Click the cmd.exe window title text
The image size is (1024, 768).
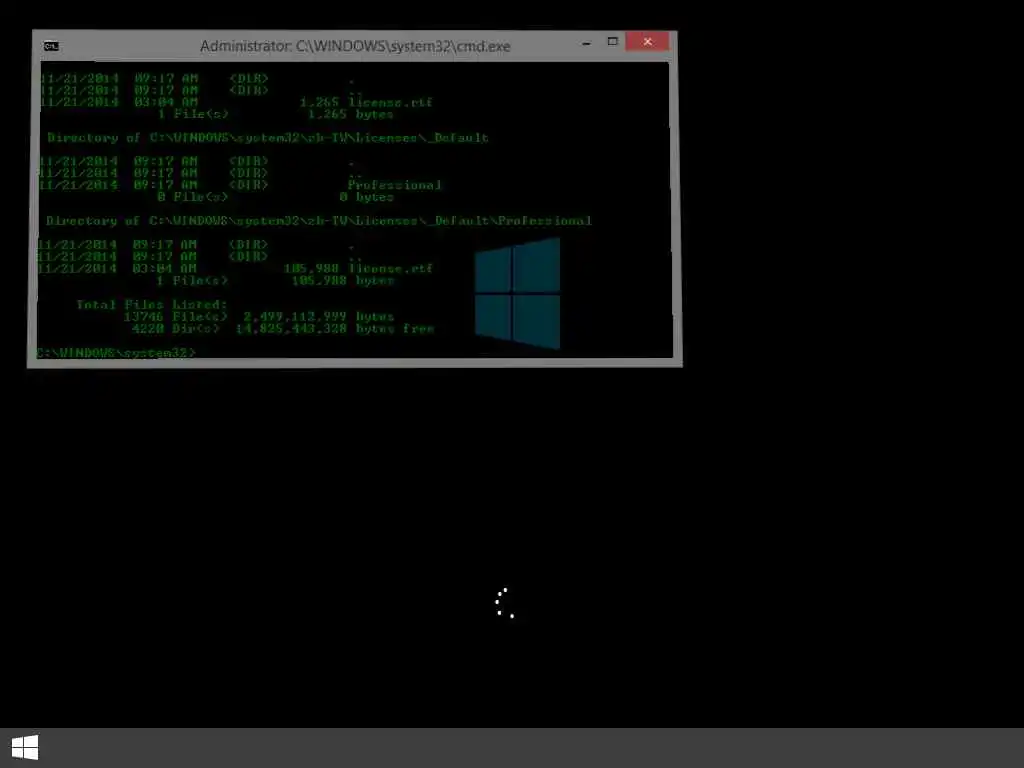click(355, 46)
